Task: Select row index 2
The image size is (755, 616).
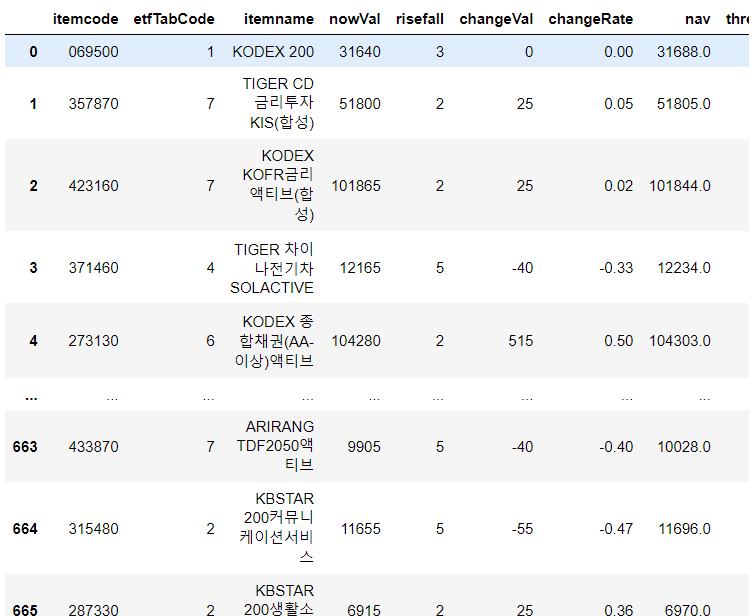Action: (x=33, y=185)
